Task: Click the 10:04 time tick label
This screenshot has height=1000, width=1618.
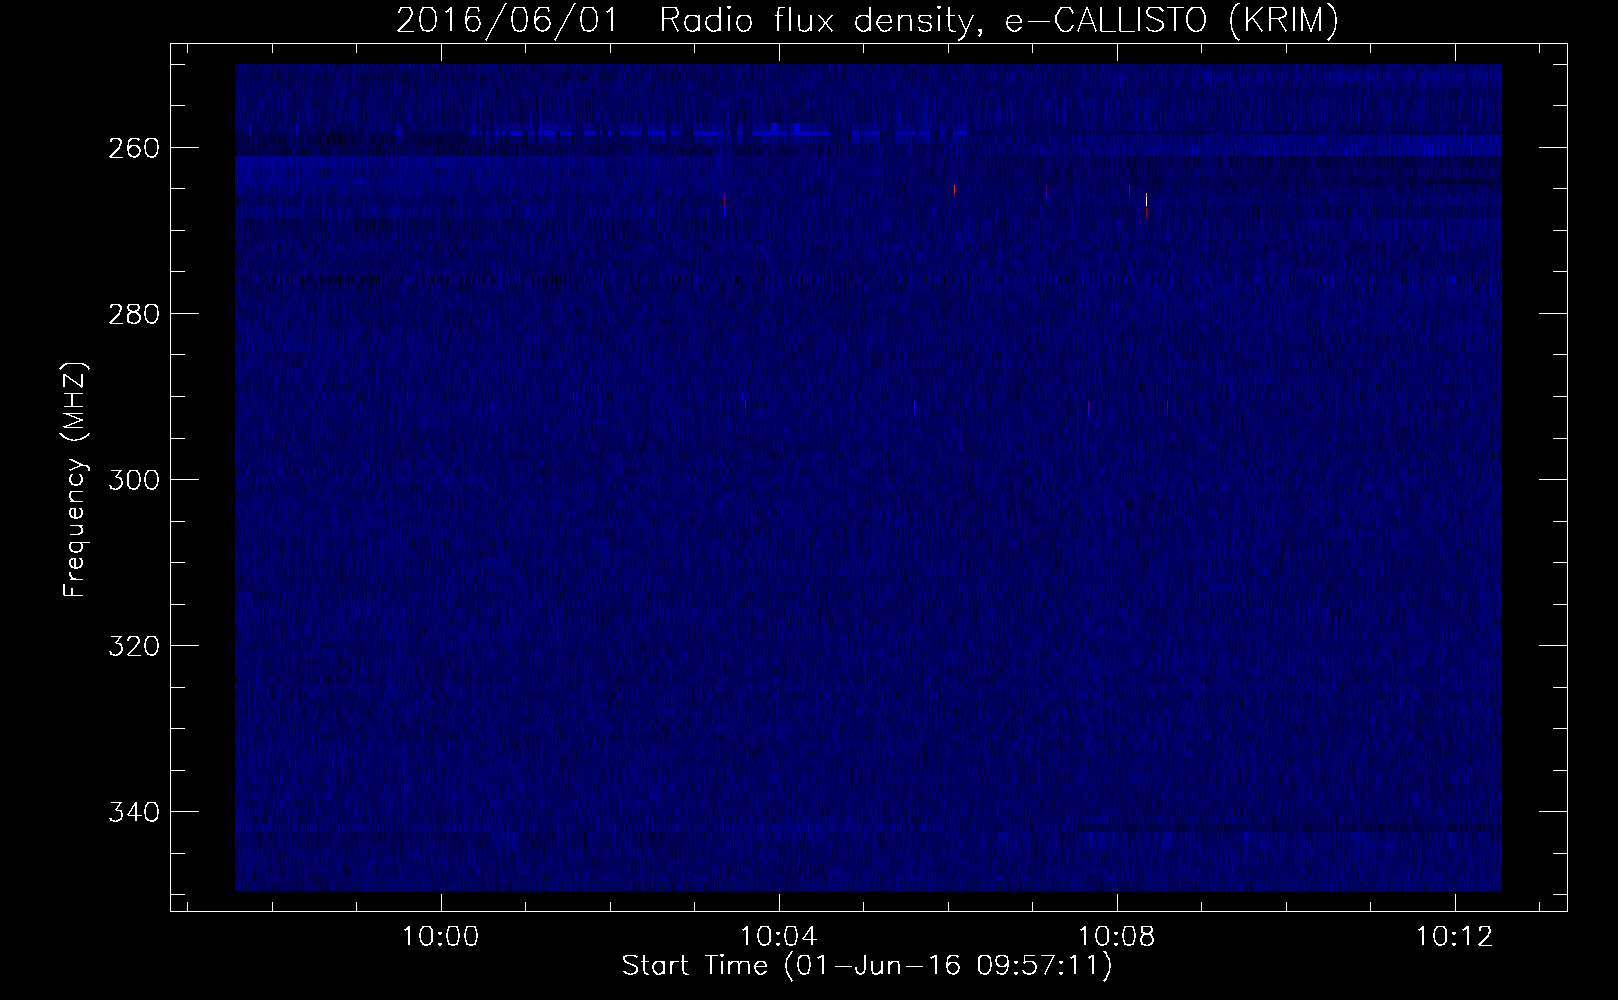Action: coord(779,937)
